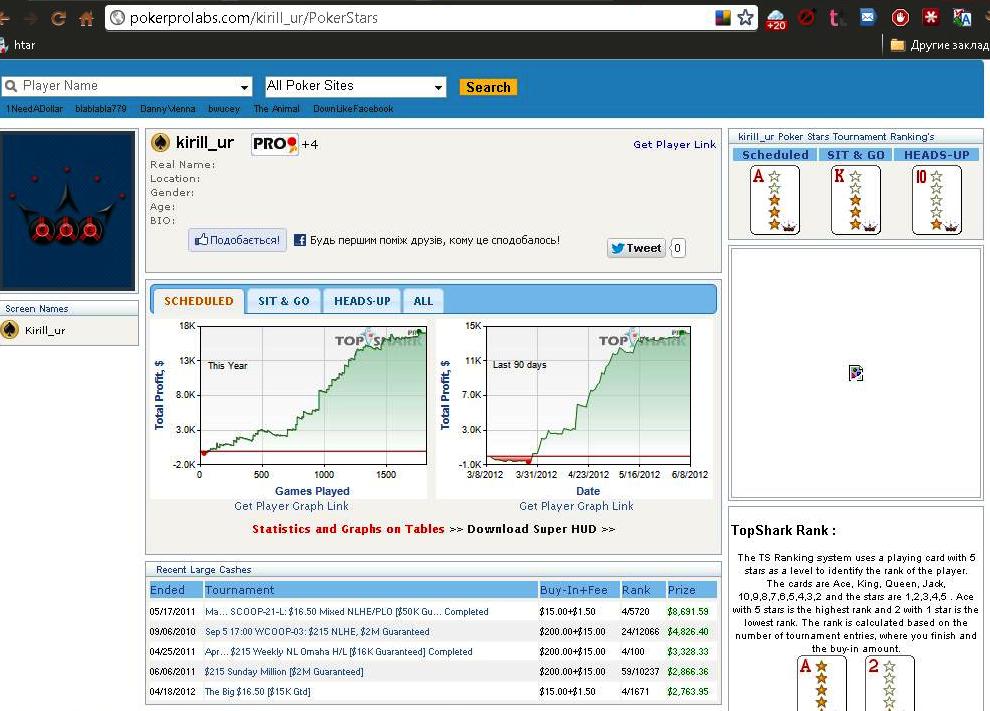The image size is (990, 711).
Task: Open the WCOOP-03 $215 NLHE tournament link
Action: 317,631
